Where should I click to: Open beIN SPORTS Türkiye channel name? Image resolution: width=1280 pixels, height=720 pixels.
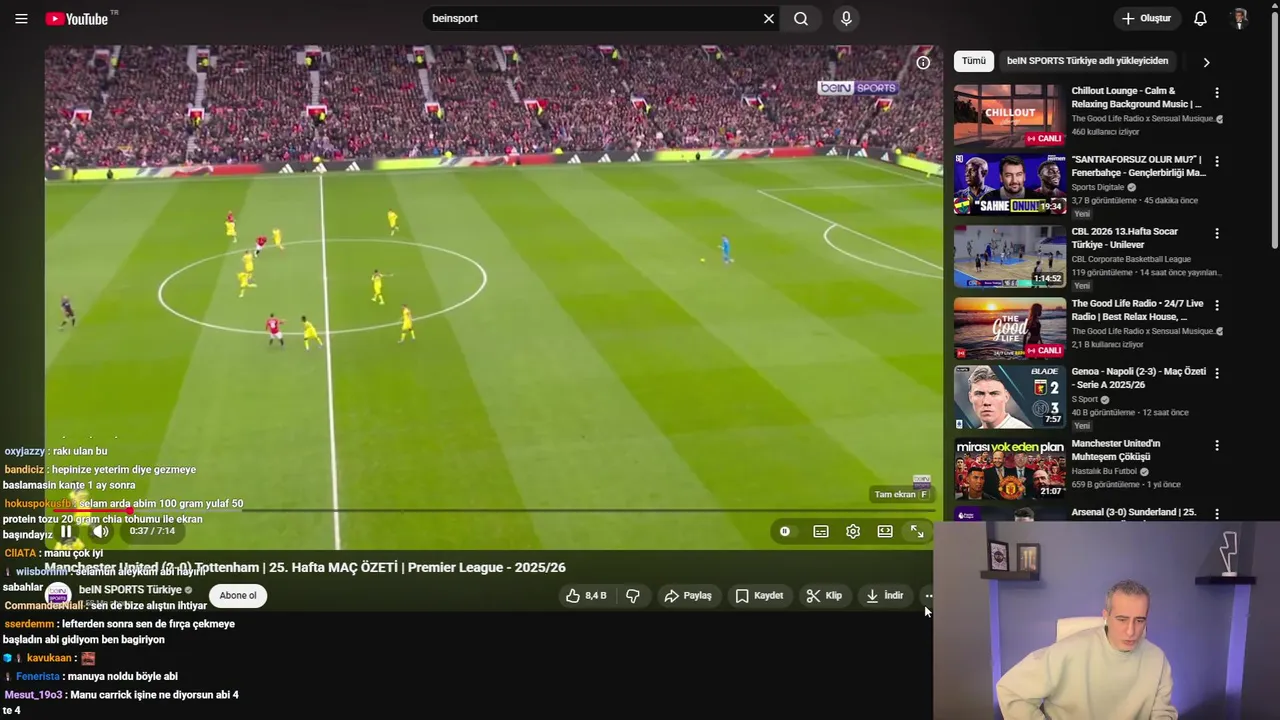130,589
